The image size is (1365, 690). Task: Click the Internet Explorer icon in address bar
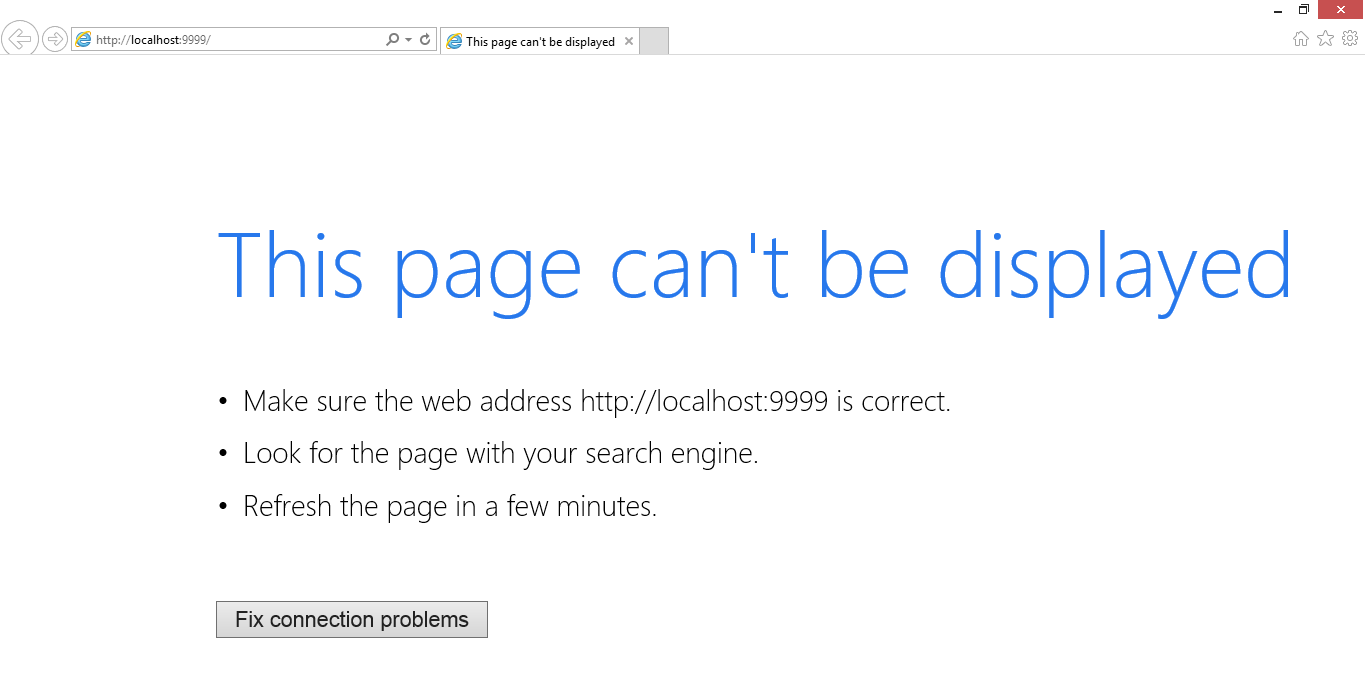click(x=84, y=40)
